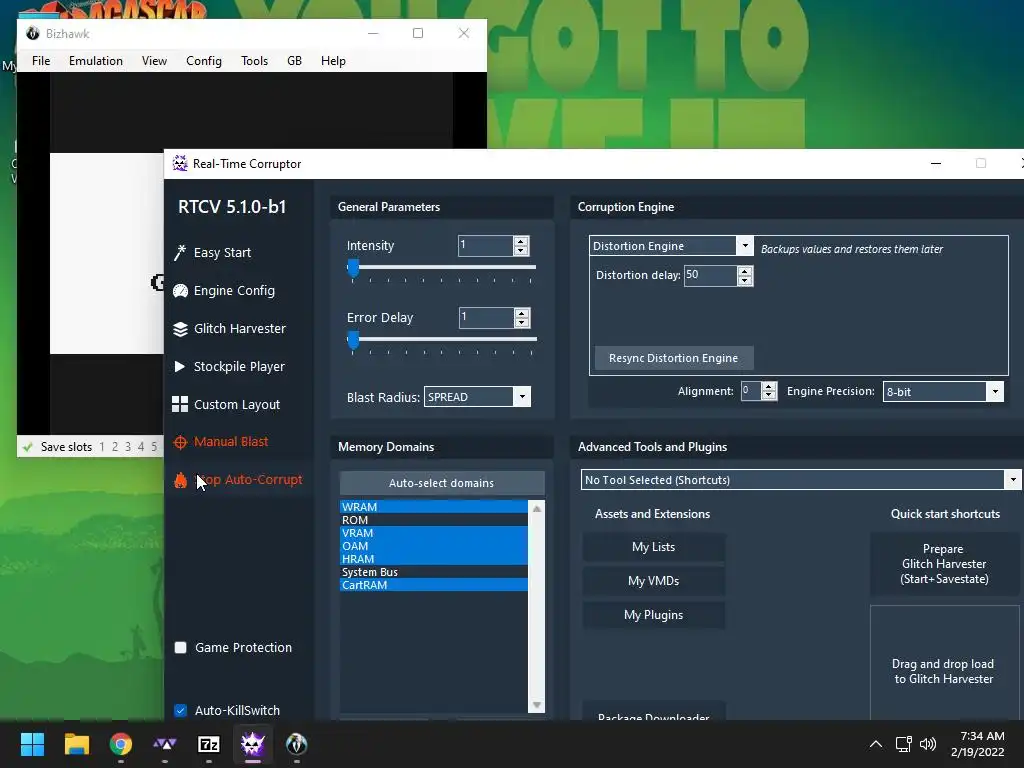Click the Custom Layout grid icon

click(180, 404)
